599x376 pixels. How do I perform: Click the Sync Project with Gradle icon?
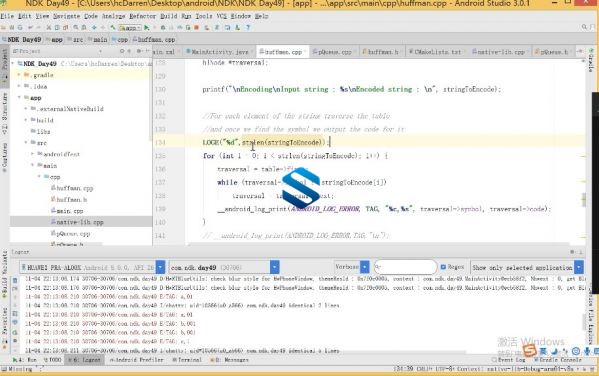tap(217, 28)
